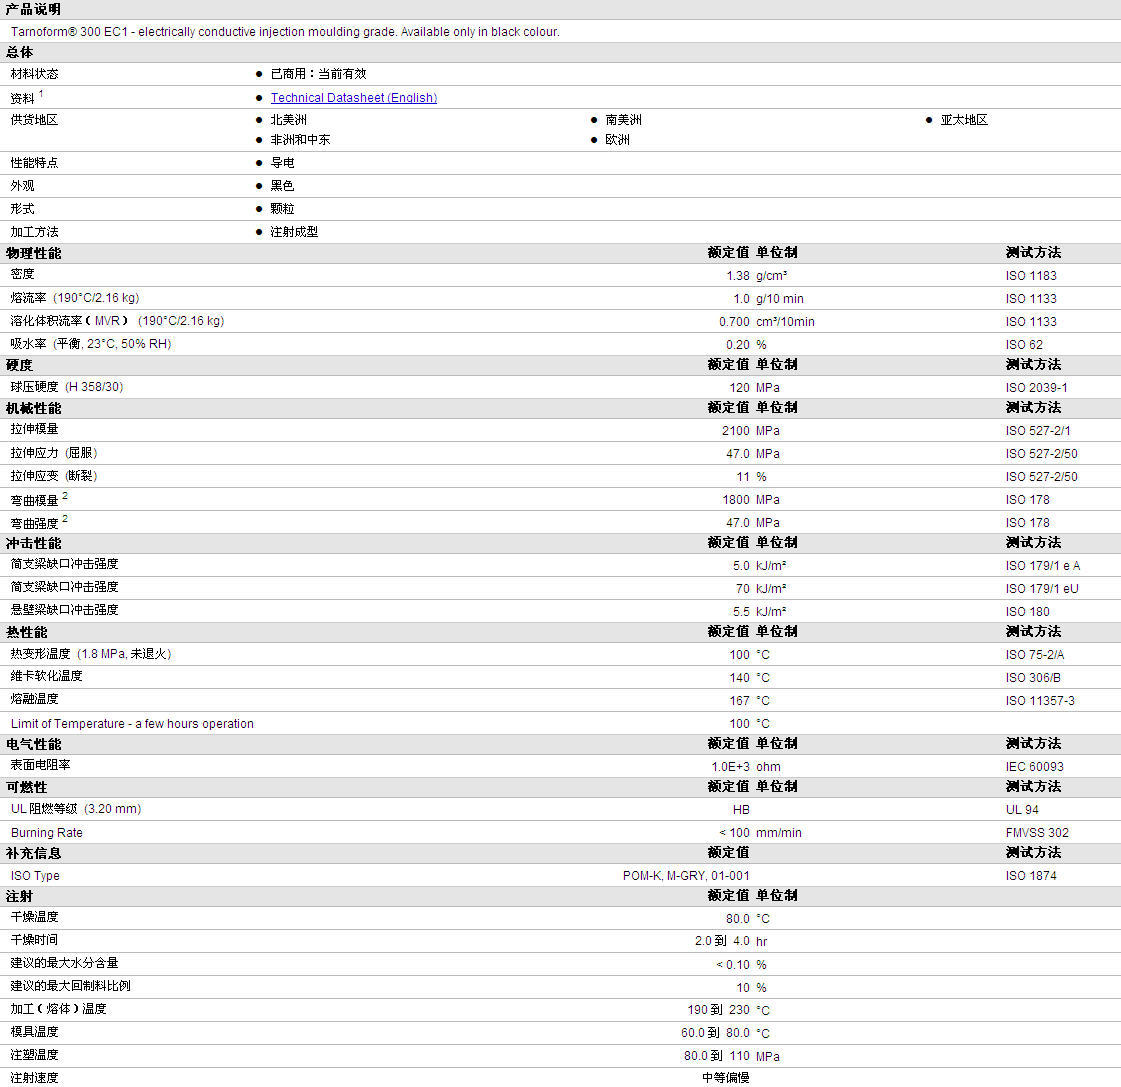Click the Tarnoform 300 EC1 product description text
This screenshot has width=1121, height=1087.
pyautogui.click(x=285, y=32)
